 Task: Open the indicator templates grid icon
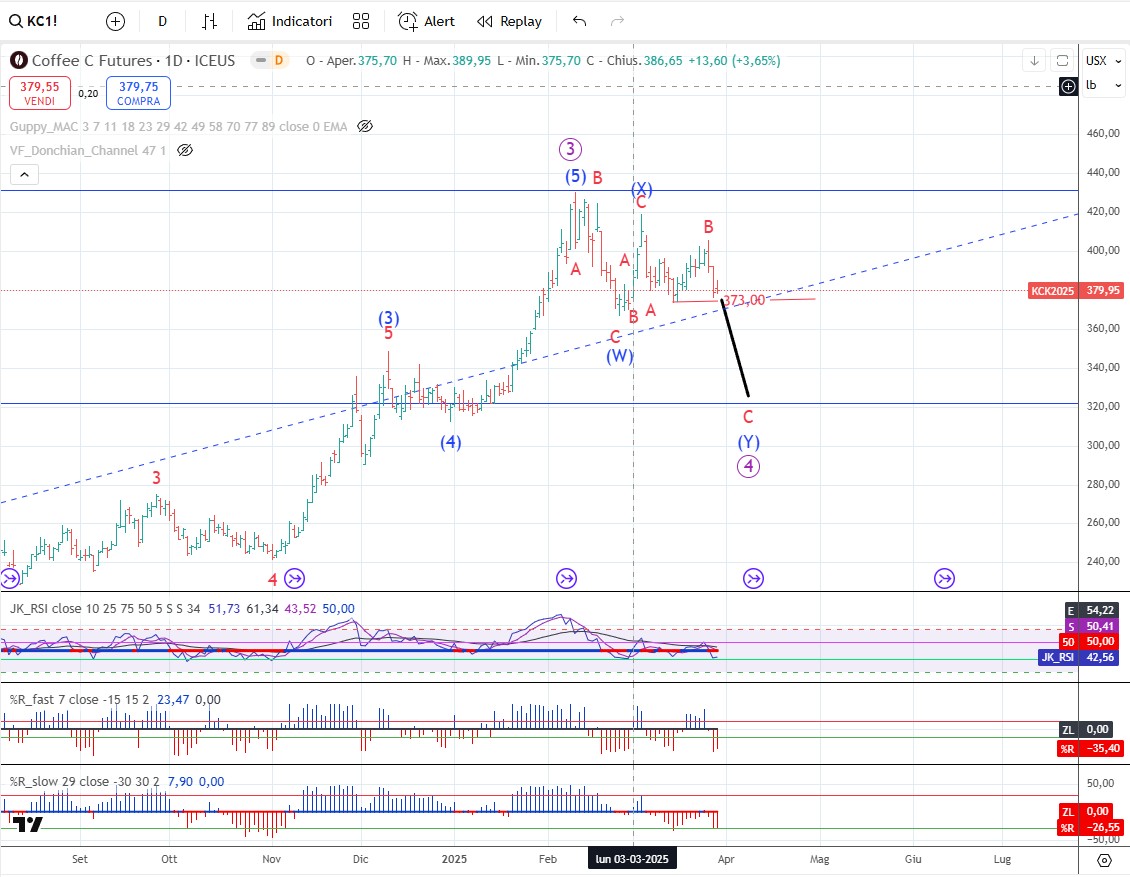pos(361,21)
